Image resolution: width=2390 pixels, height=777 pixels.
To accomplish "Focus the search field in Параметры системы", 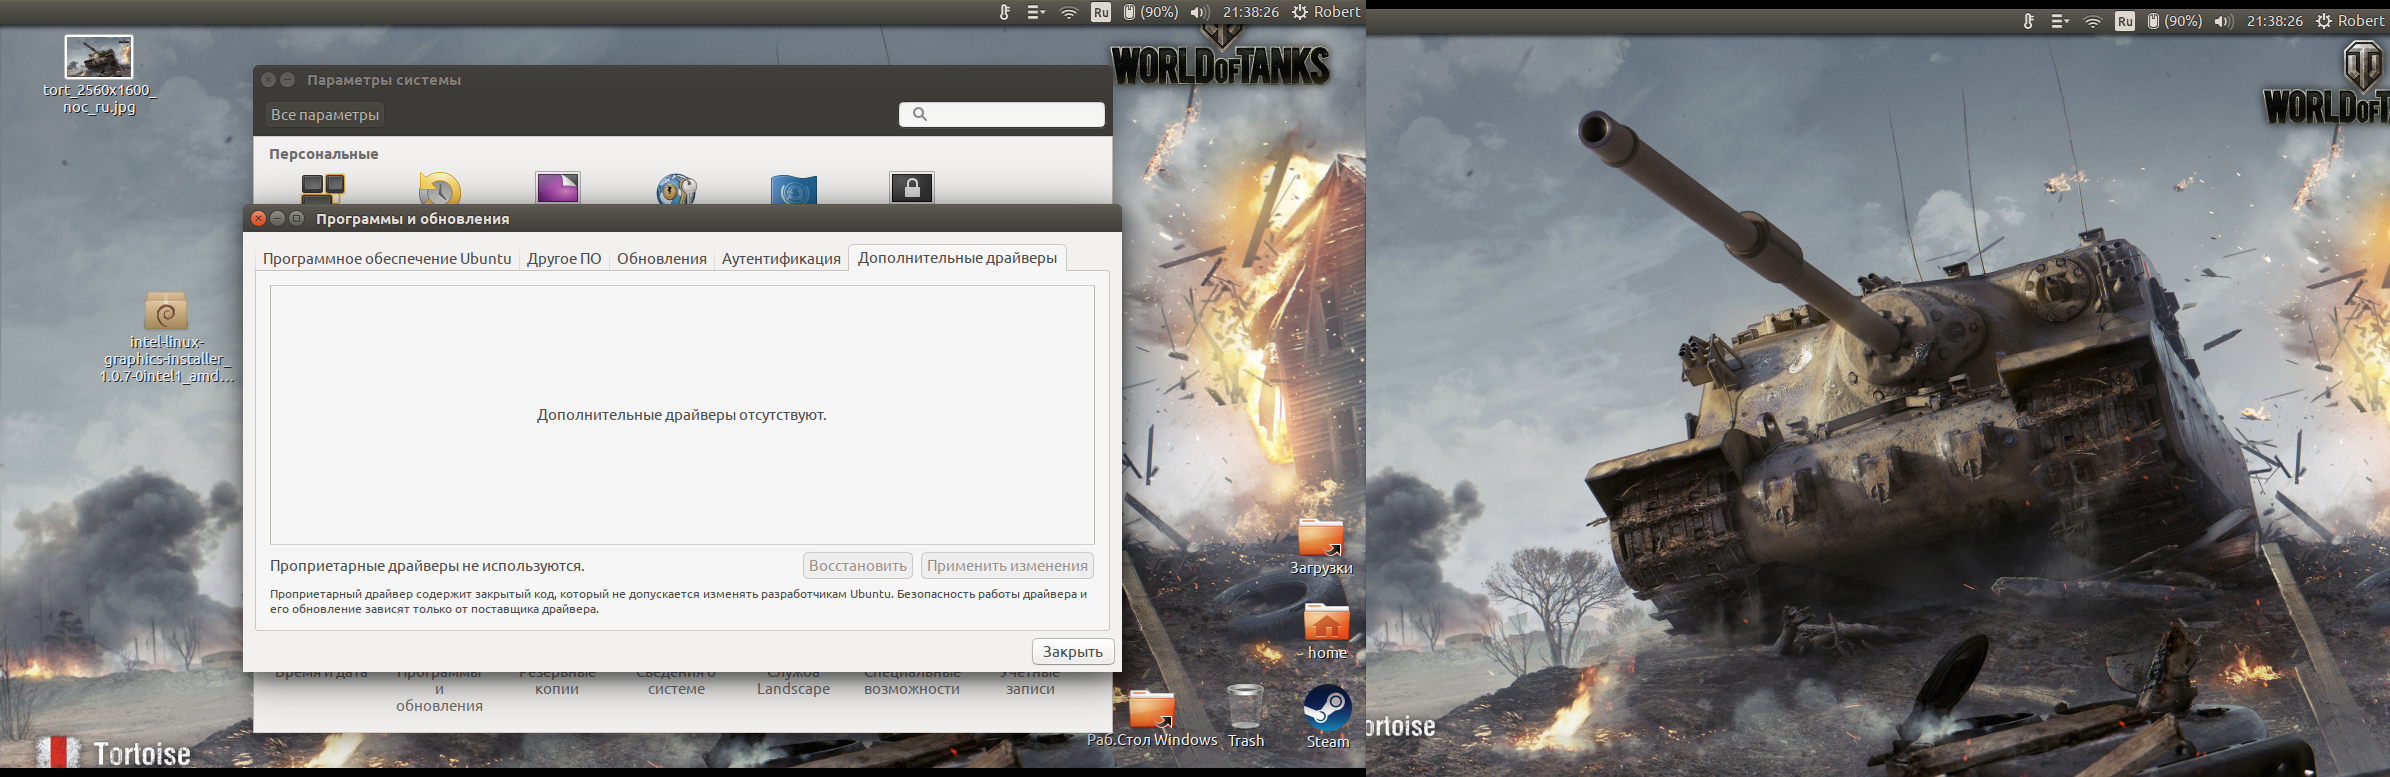I will (x=1002, y=115).
